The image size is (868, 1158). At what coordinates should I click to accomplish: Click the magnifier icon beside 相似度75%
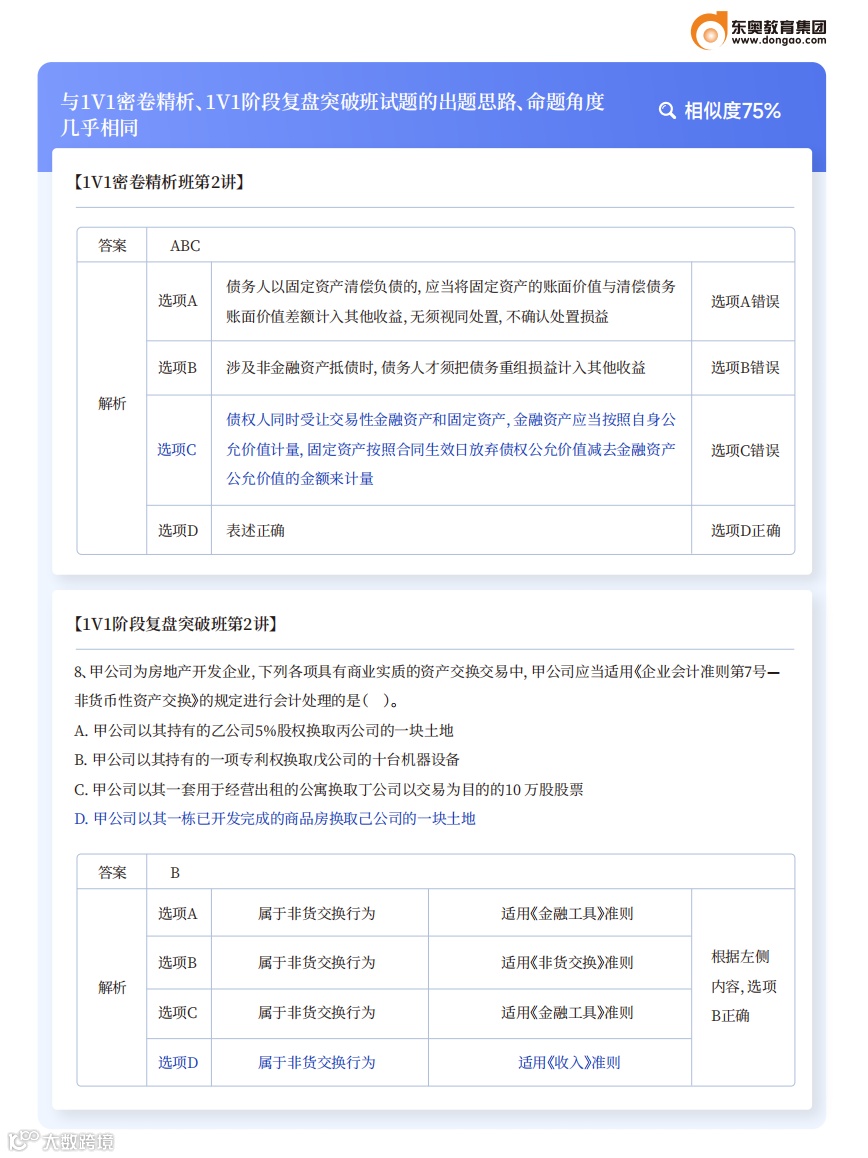(x=667, y=111)
